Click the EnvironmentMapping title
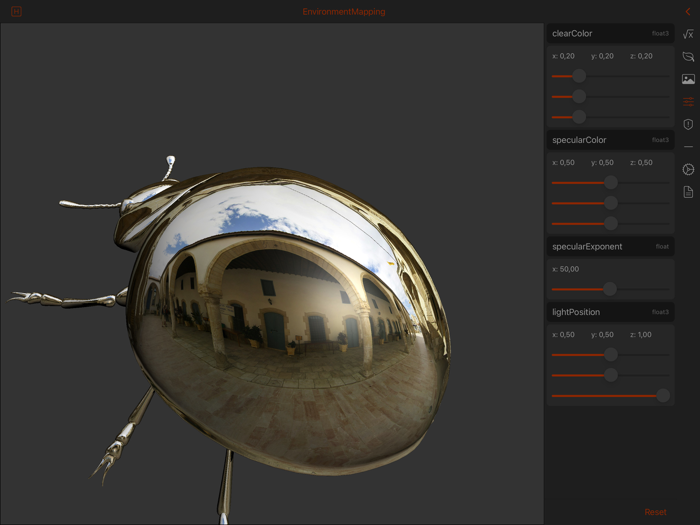Viewport: 700px width, 525px height. pos(344,12)
